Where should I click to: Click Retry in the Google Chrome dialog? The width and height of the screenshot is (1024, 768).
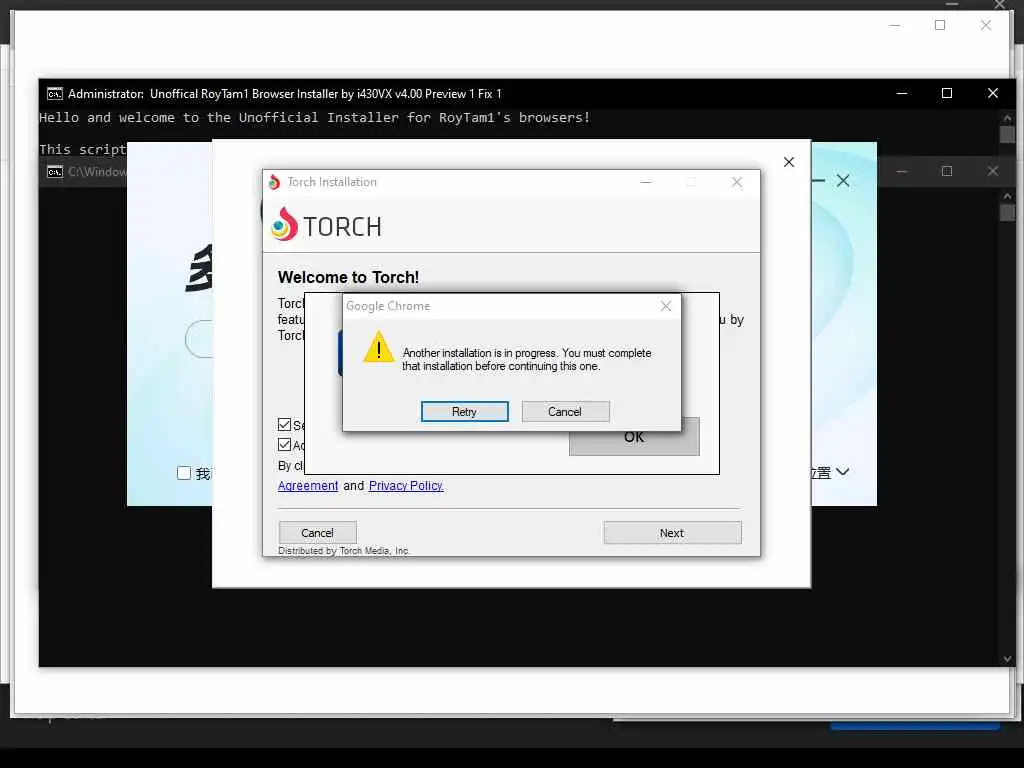tap(464, 411)
